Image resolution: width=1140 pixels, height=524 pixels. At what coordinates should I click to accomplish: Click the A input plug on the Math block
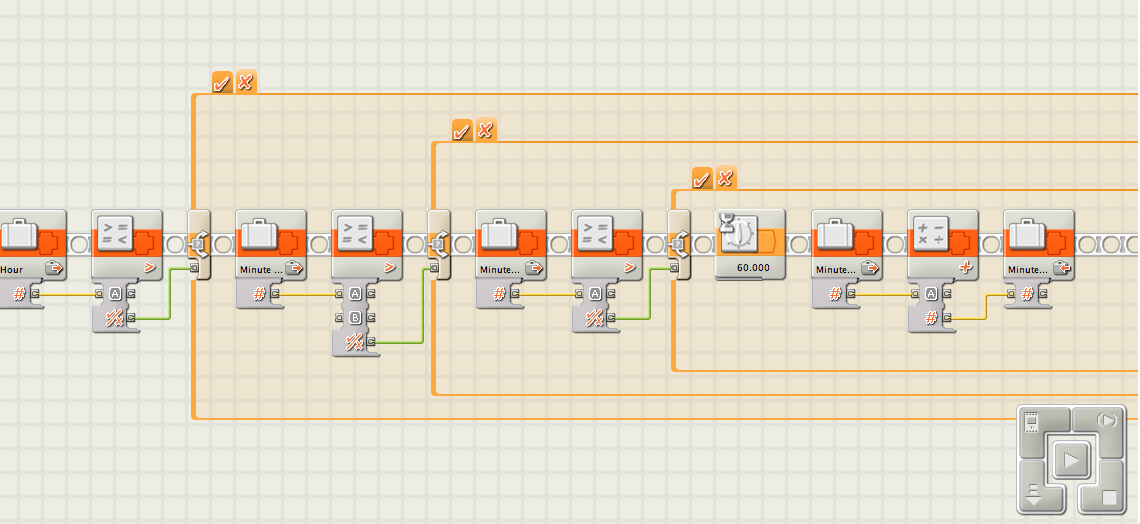pos(915,294)
